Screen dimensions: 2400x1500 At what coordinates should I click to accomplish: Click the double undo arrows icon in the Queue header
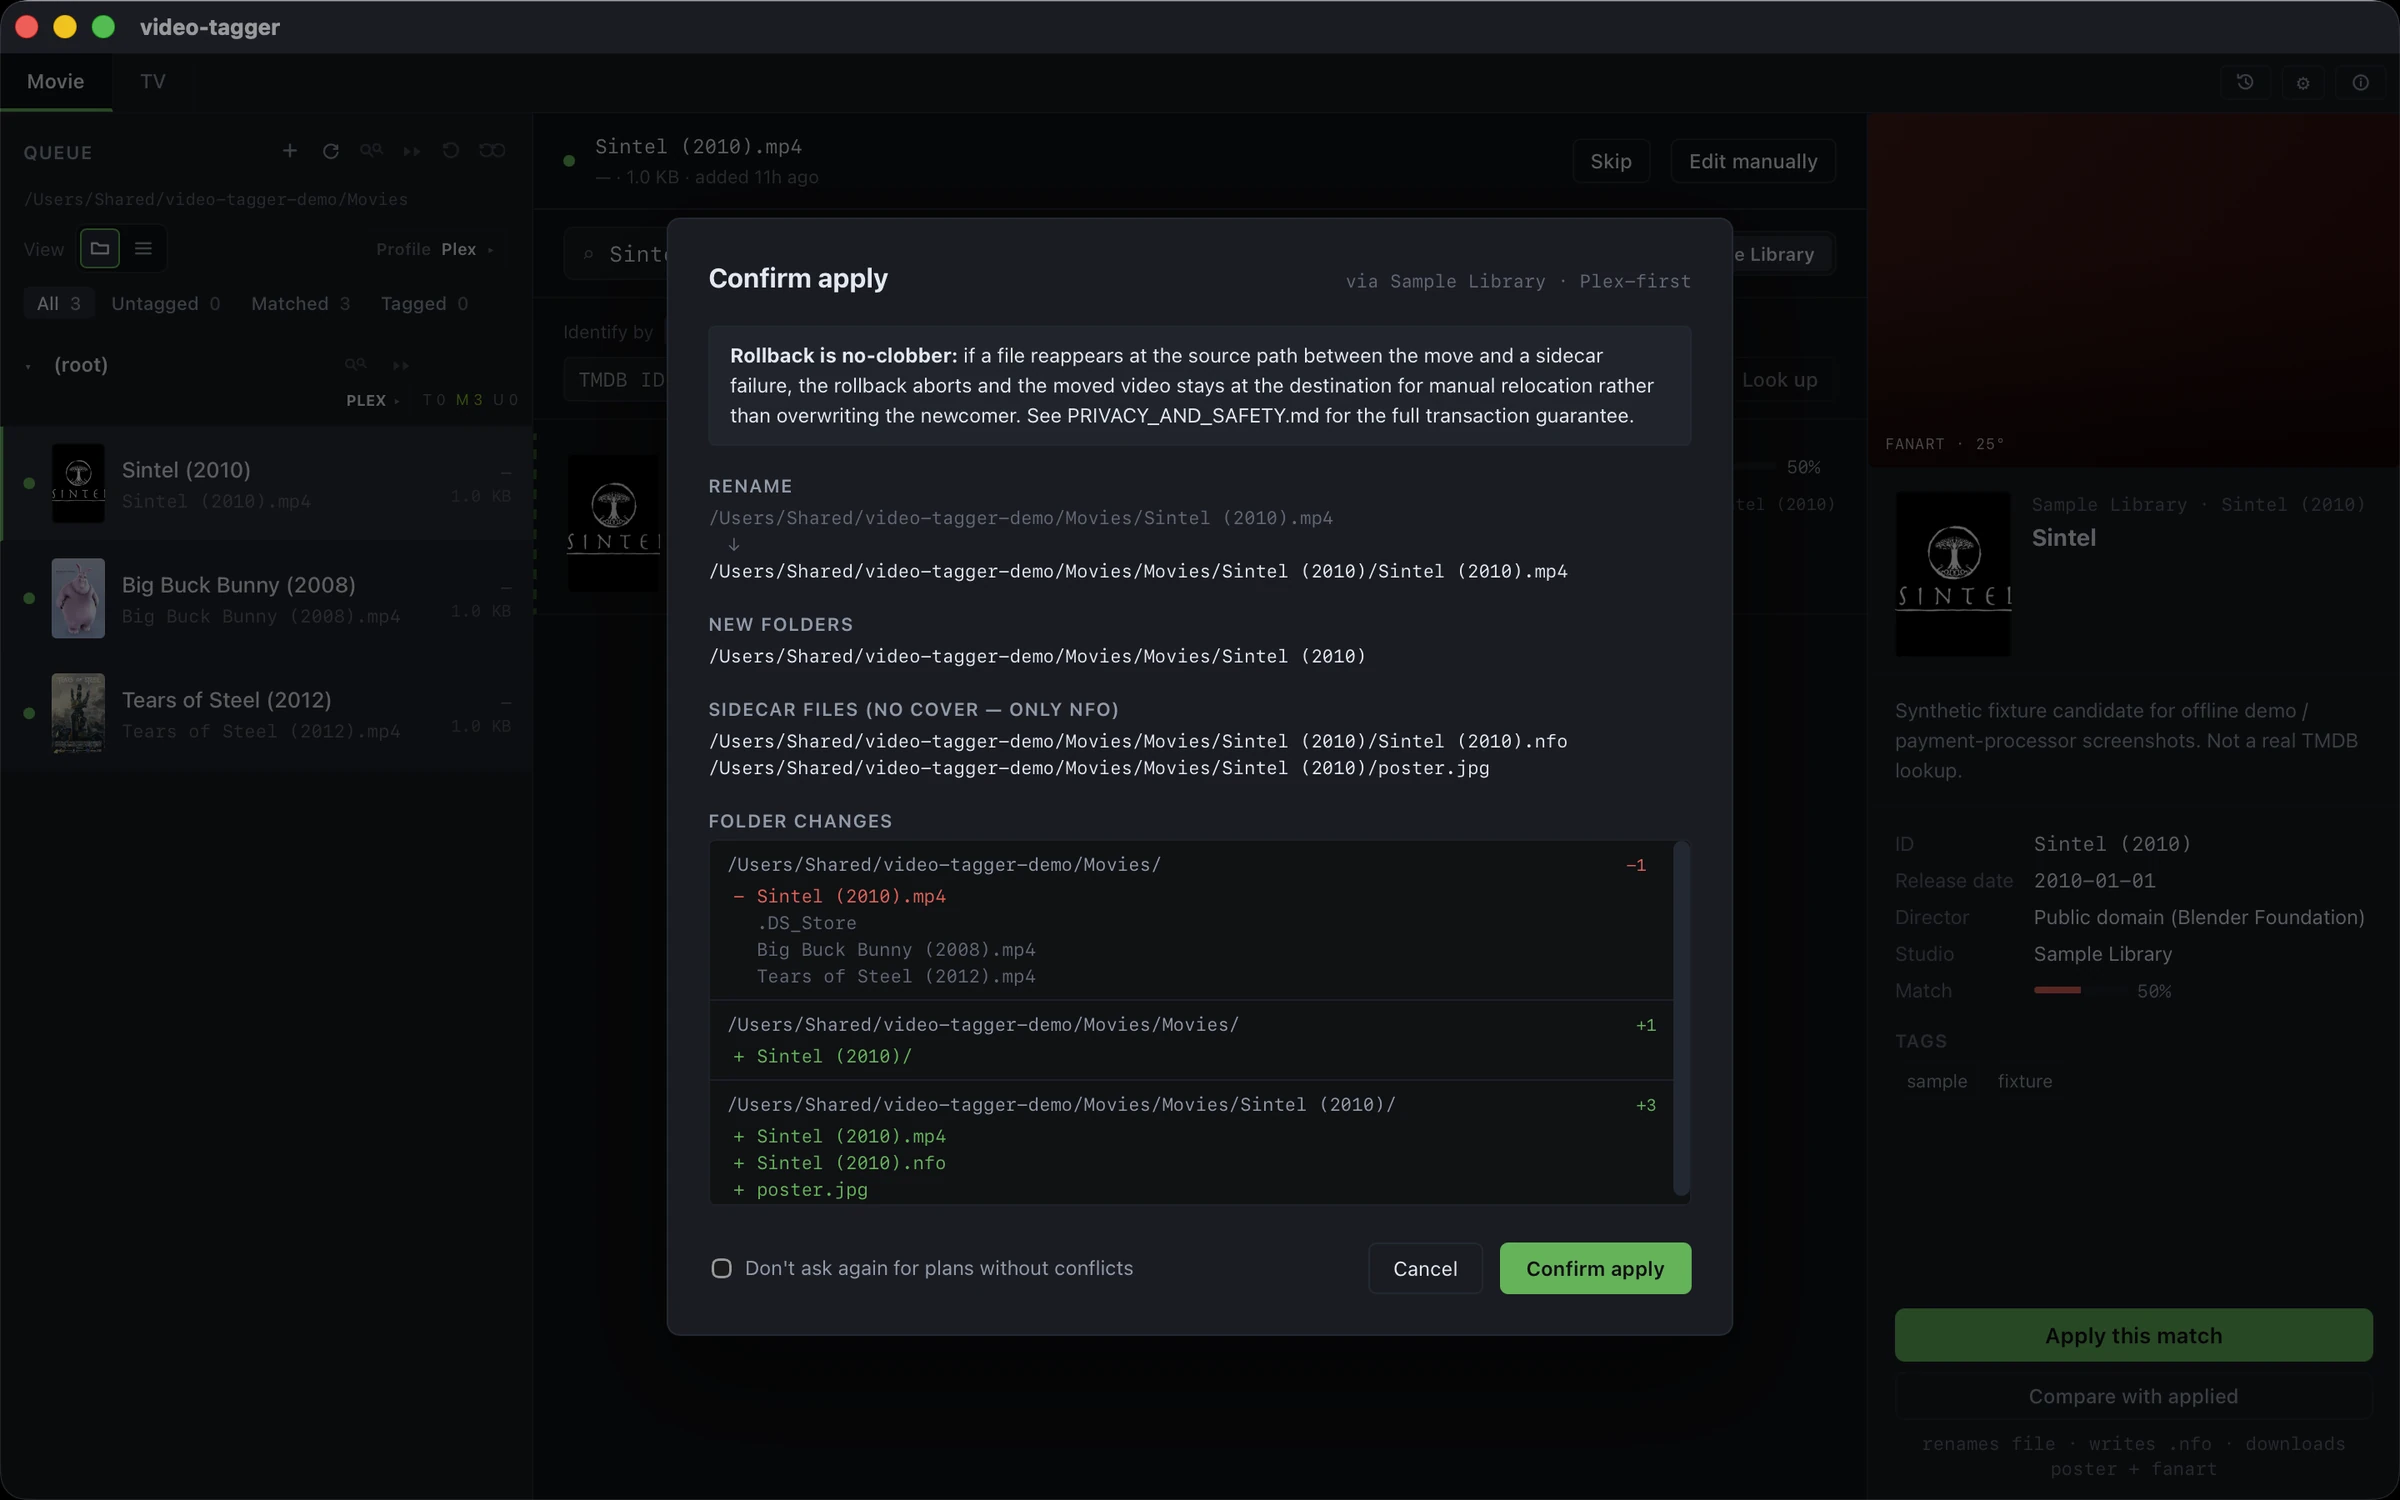[x=492, y=151]
